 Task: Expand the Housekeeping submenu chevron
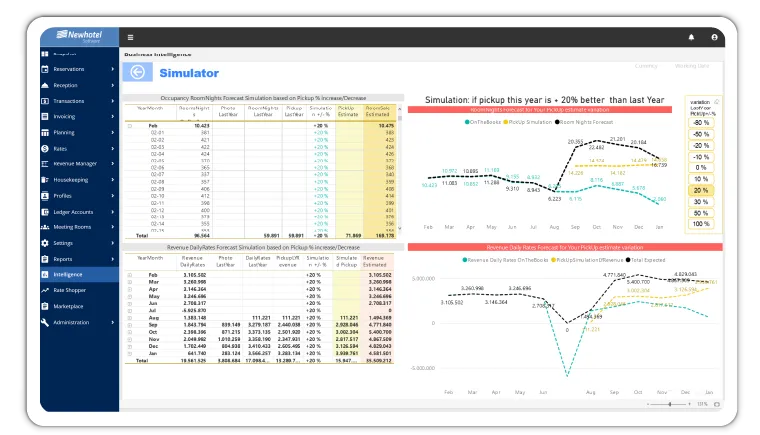tap(112, 180)
